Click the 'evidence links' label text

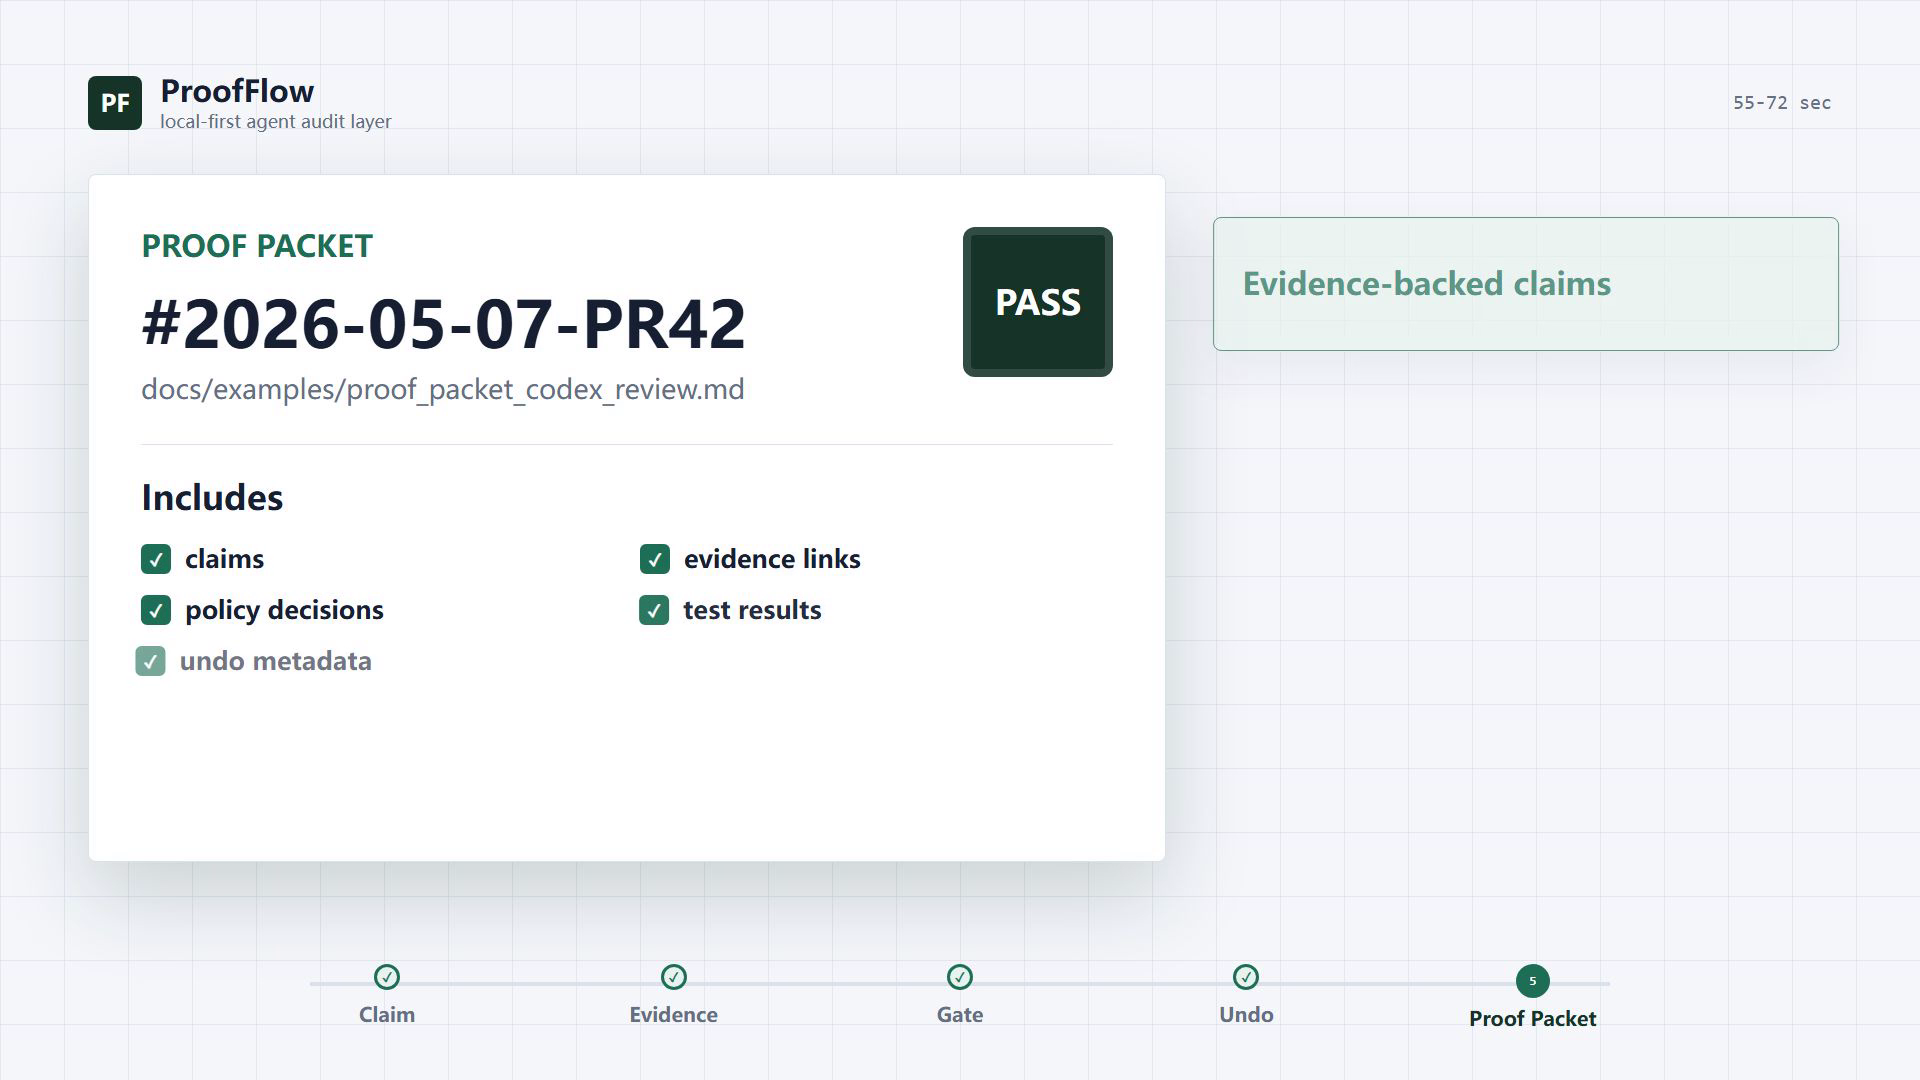(772, 559)
